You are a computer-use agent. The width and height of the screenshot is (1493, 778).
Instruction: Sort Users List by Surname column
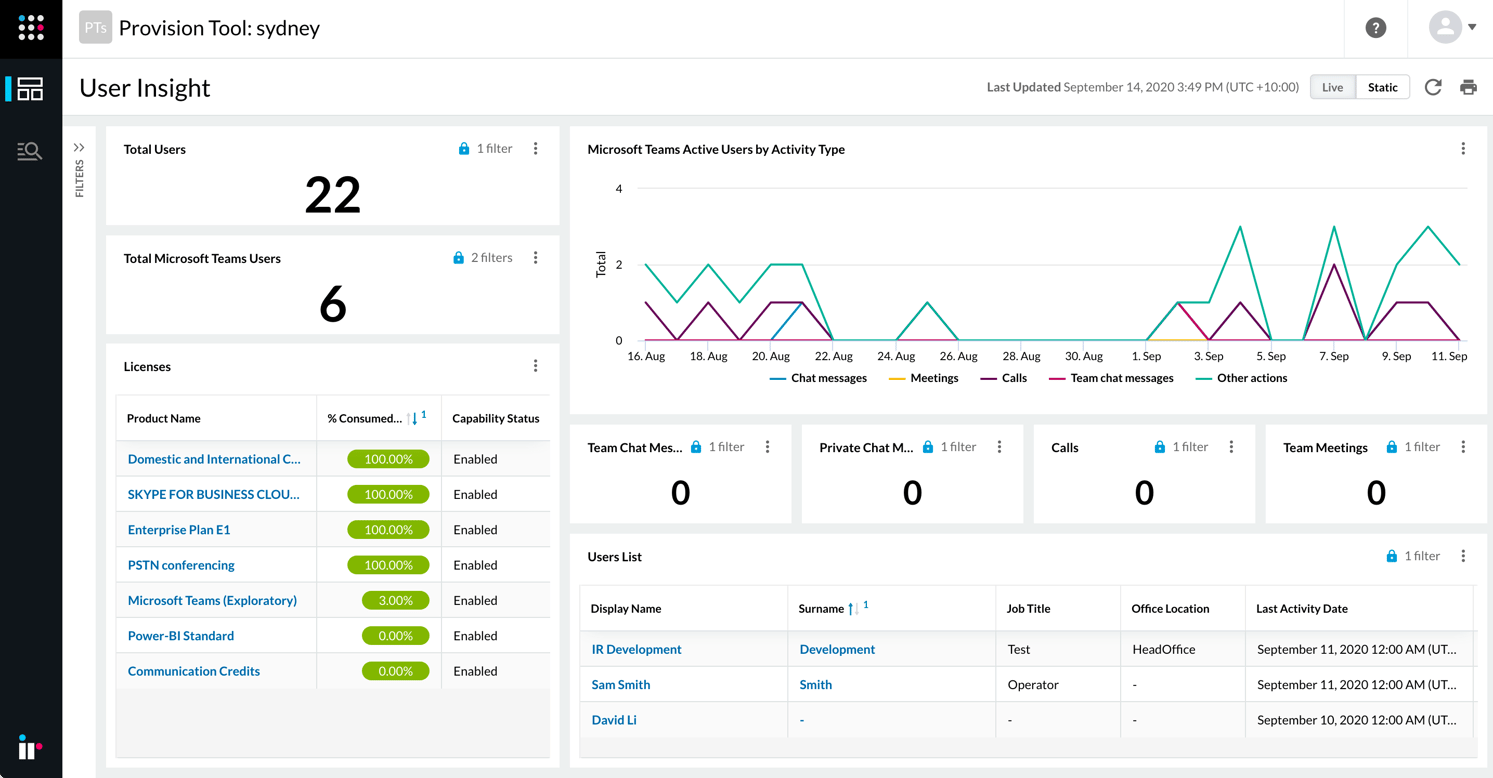832,608
